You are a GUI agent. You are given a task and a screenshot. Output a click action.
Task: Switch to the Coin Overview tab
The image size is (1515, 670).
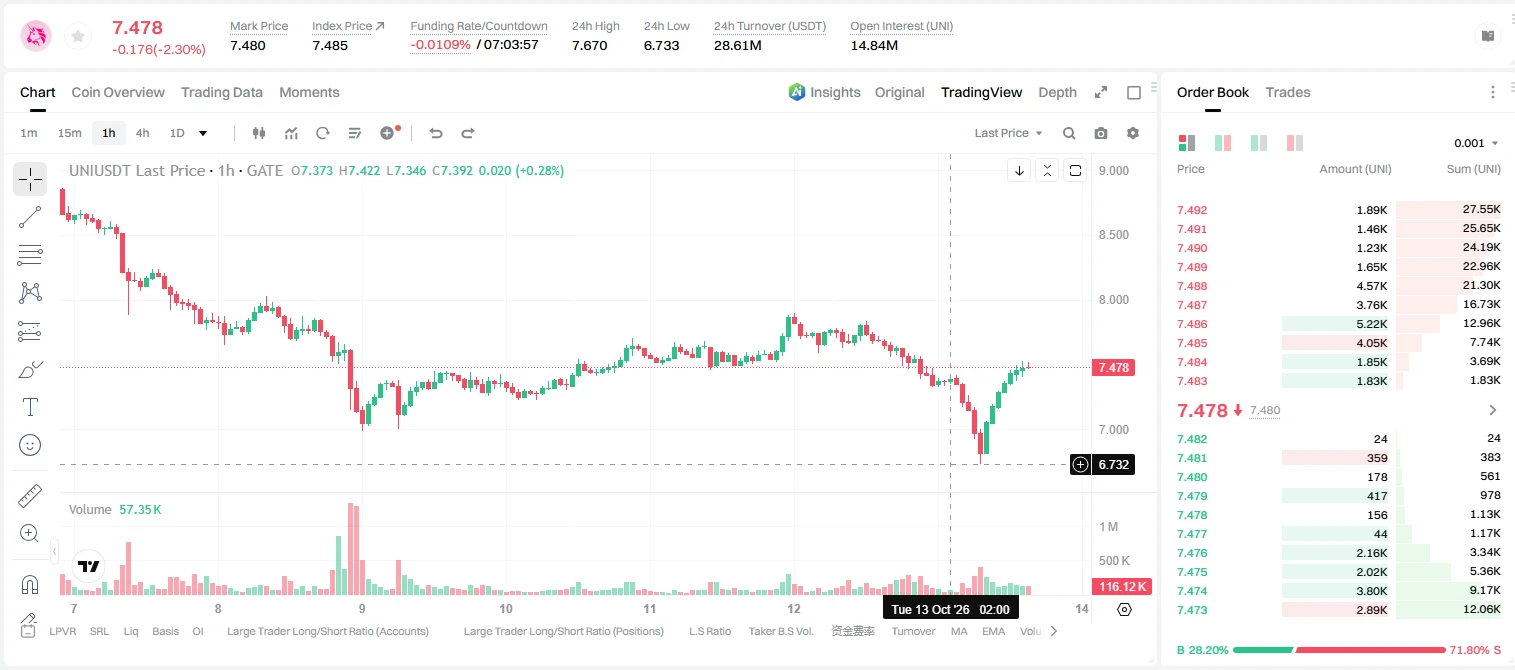click(x=118, y=92)
